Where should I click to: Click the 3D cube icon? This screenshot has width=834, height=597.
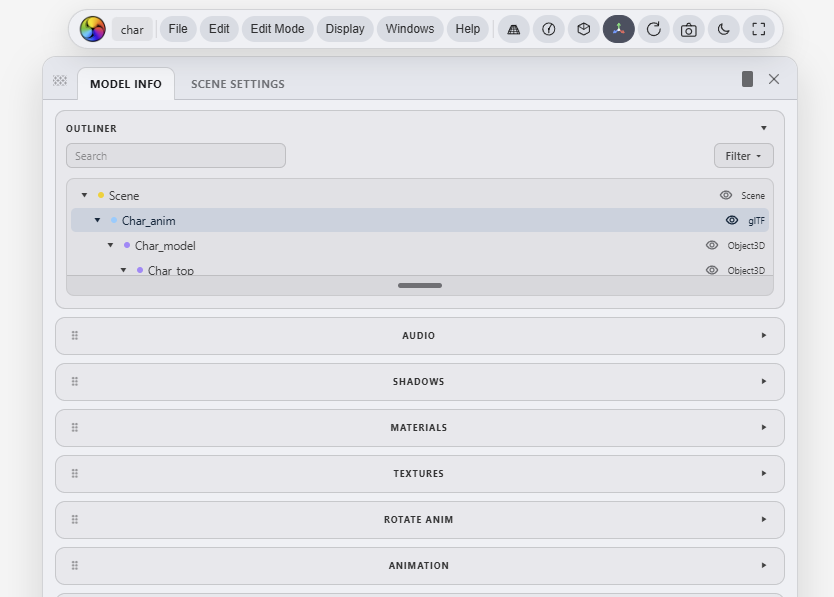click(583, 29)
